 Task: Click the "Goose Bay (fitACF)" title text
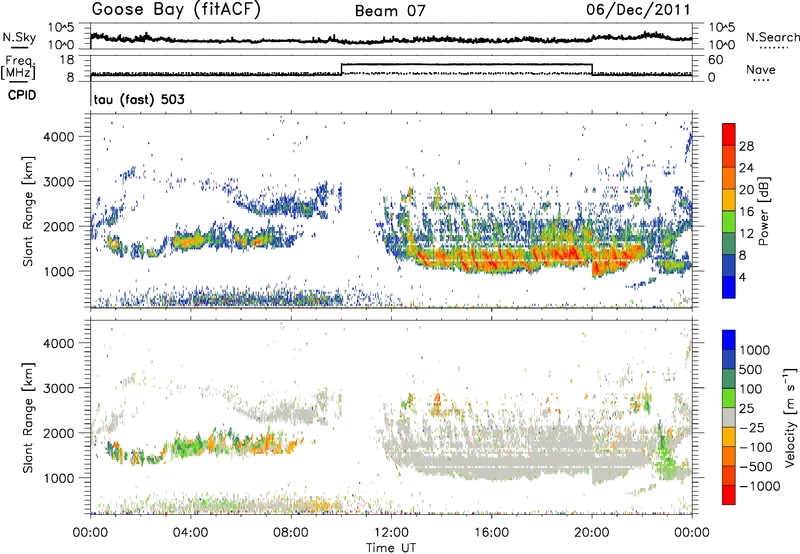(x=176, y=10)
